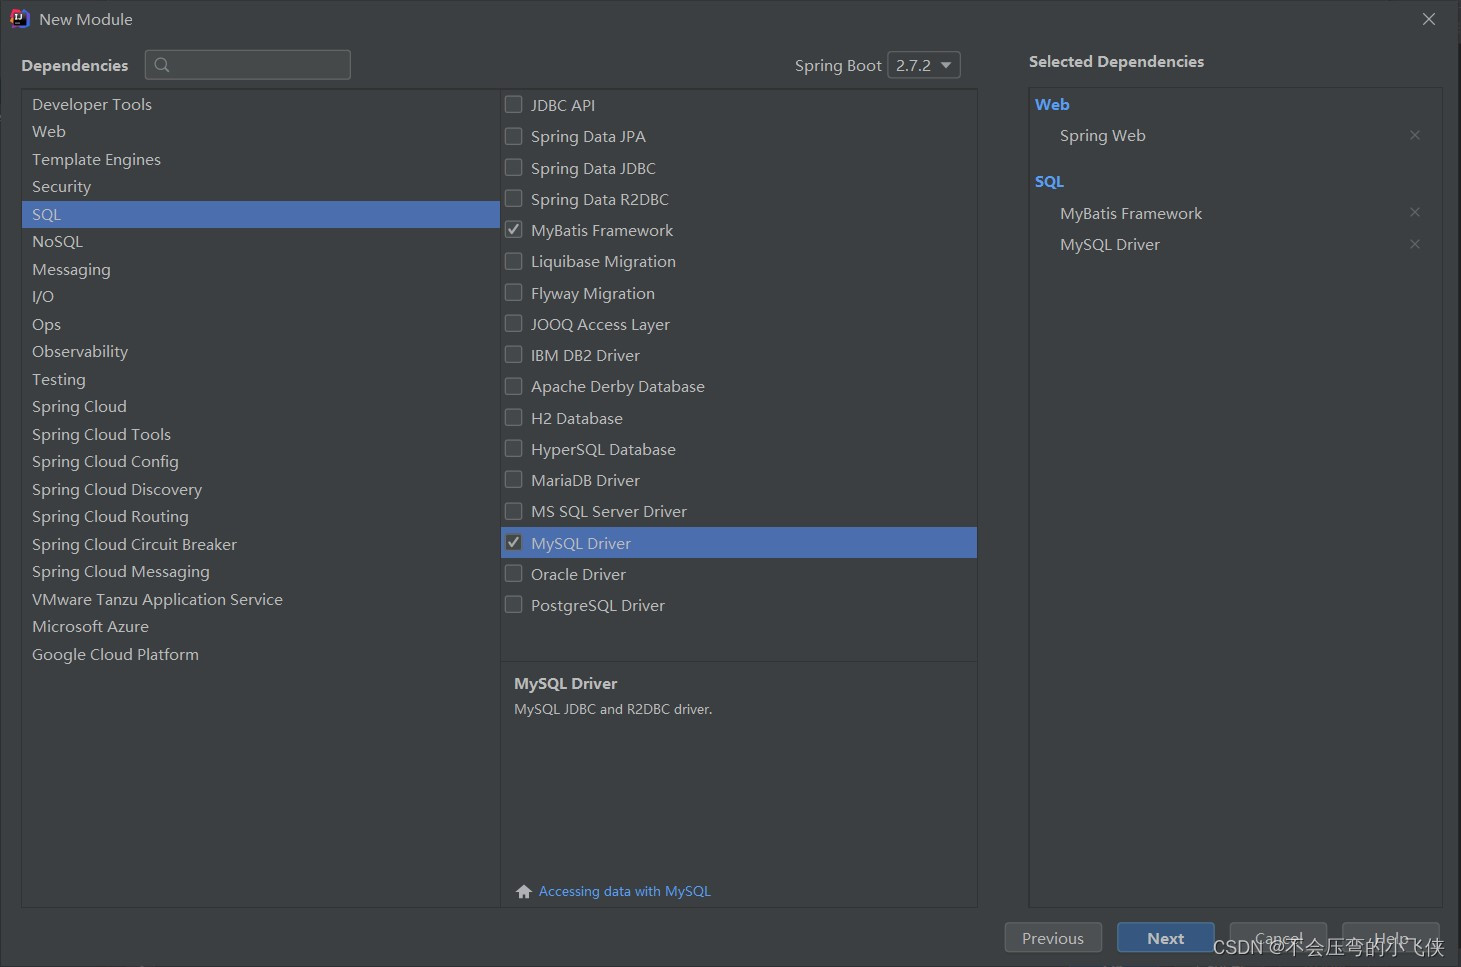Select Spring Cloud Discovery category

(x=261, y=489)
